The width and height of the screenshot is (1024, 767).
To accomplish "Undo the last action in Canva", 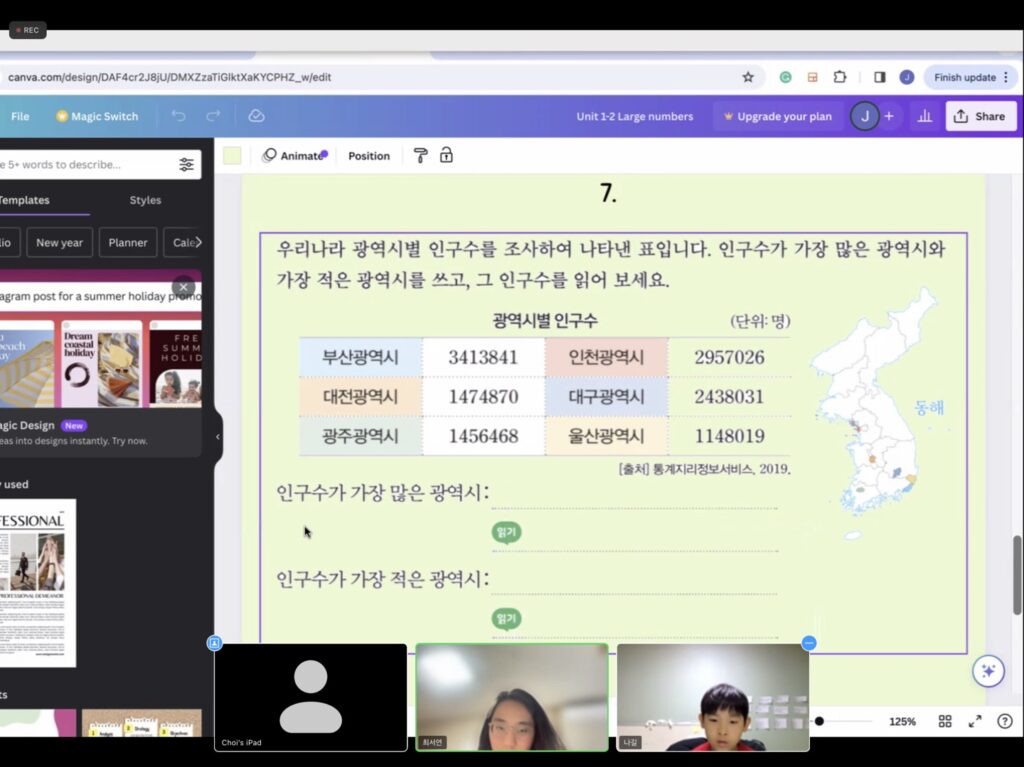I will pyautogui.click(x=178, y=116).
